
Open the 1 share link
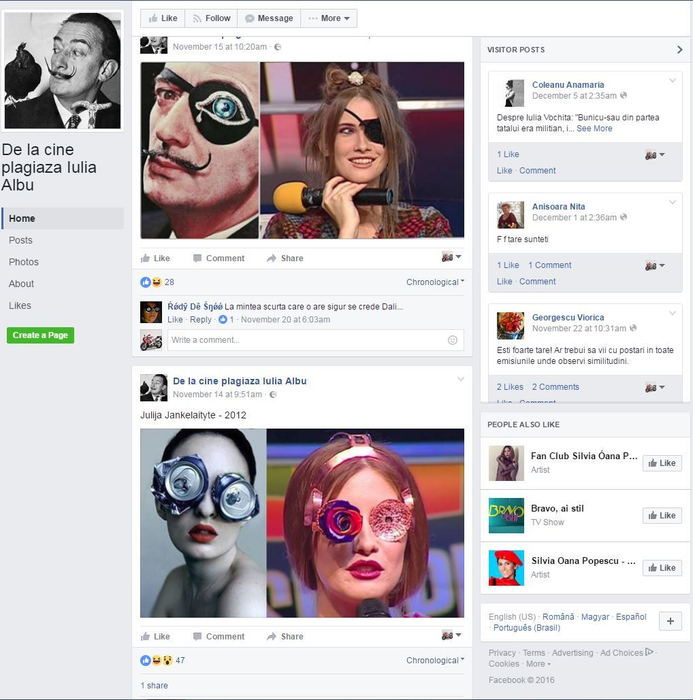pyautogui.click(x=154, y=686)
